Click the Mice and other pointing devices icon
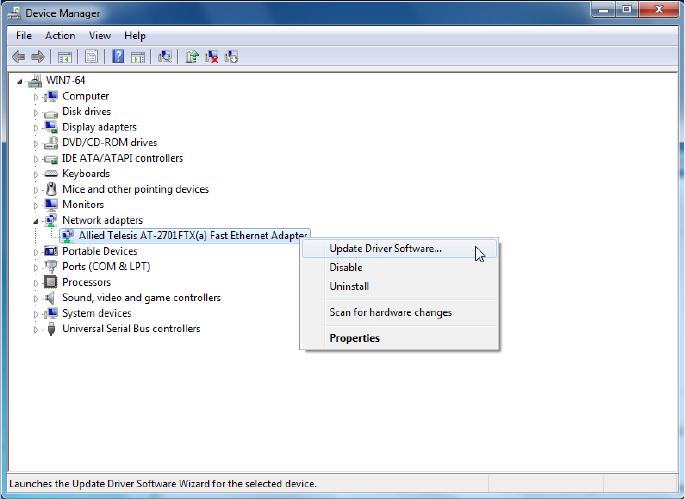 (x=51, y=189)
